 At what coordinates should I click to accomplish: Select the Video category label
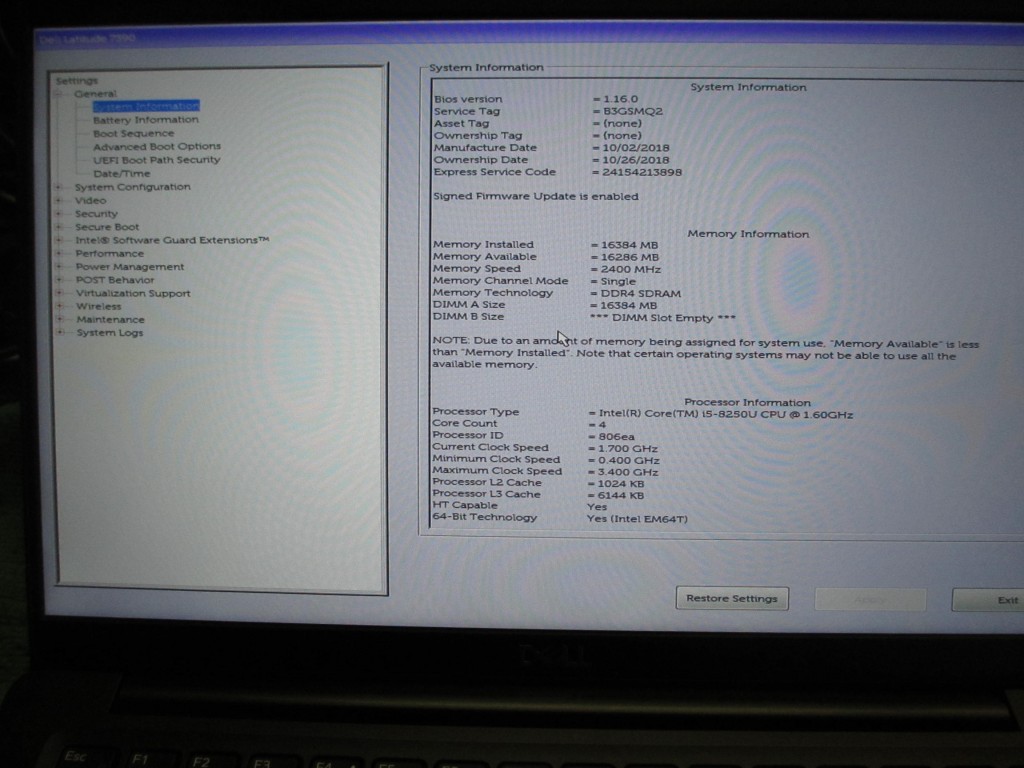pos(90,200)
